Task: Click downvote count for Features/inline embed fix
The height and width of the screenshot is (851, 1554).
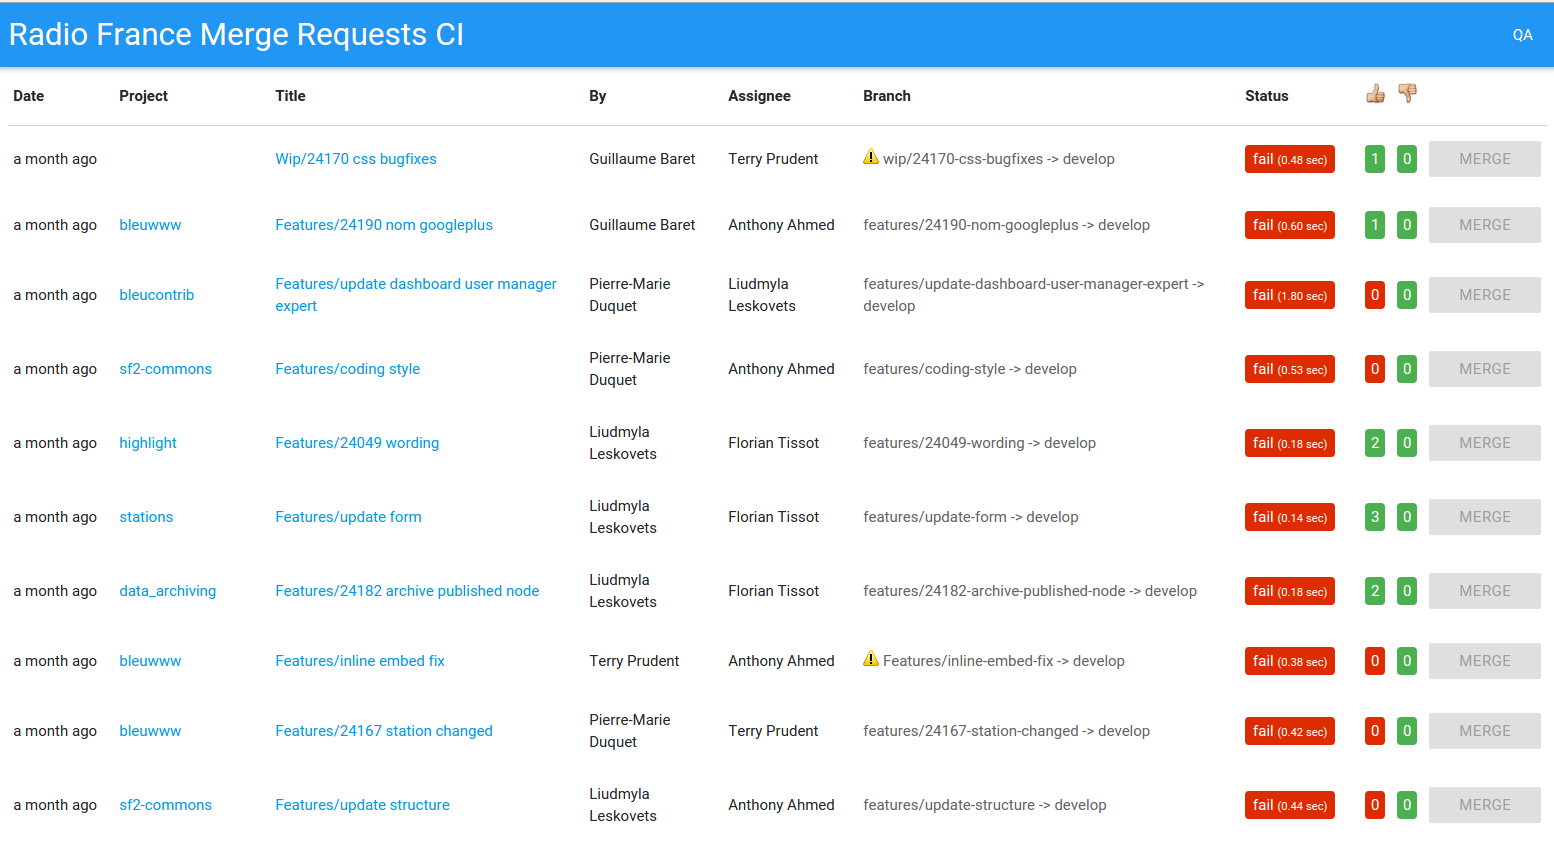Action: 1407,661
